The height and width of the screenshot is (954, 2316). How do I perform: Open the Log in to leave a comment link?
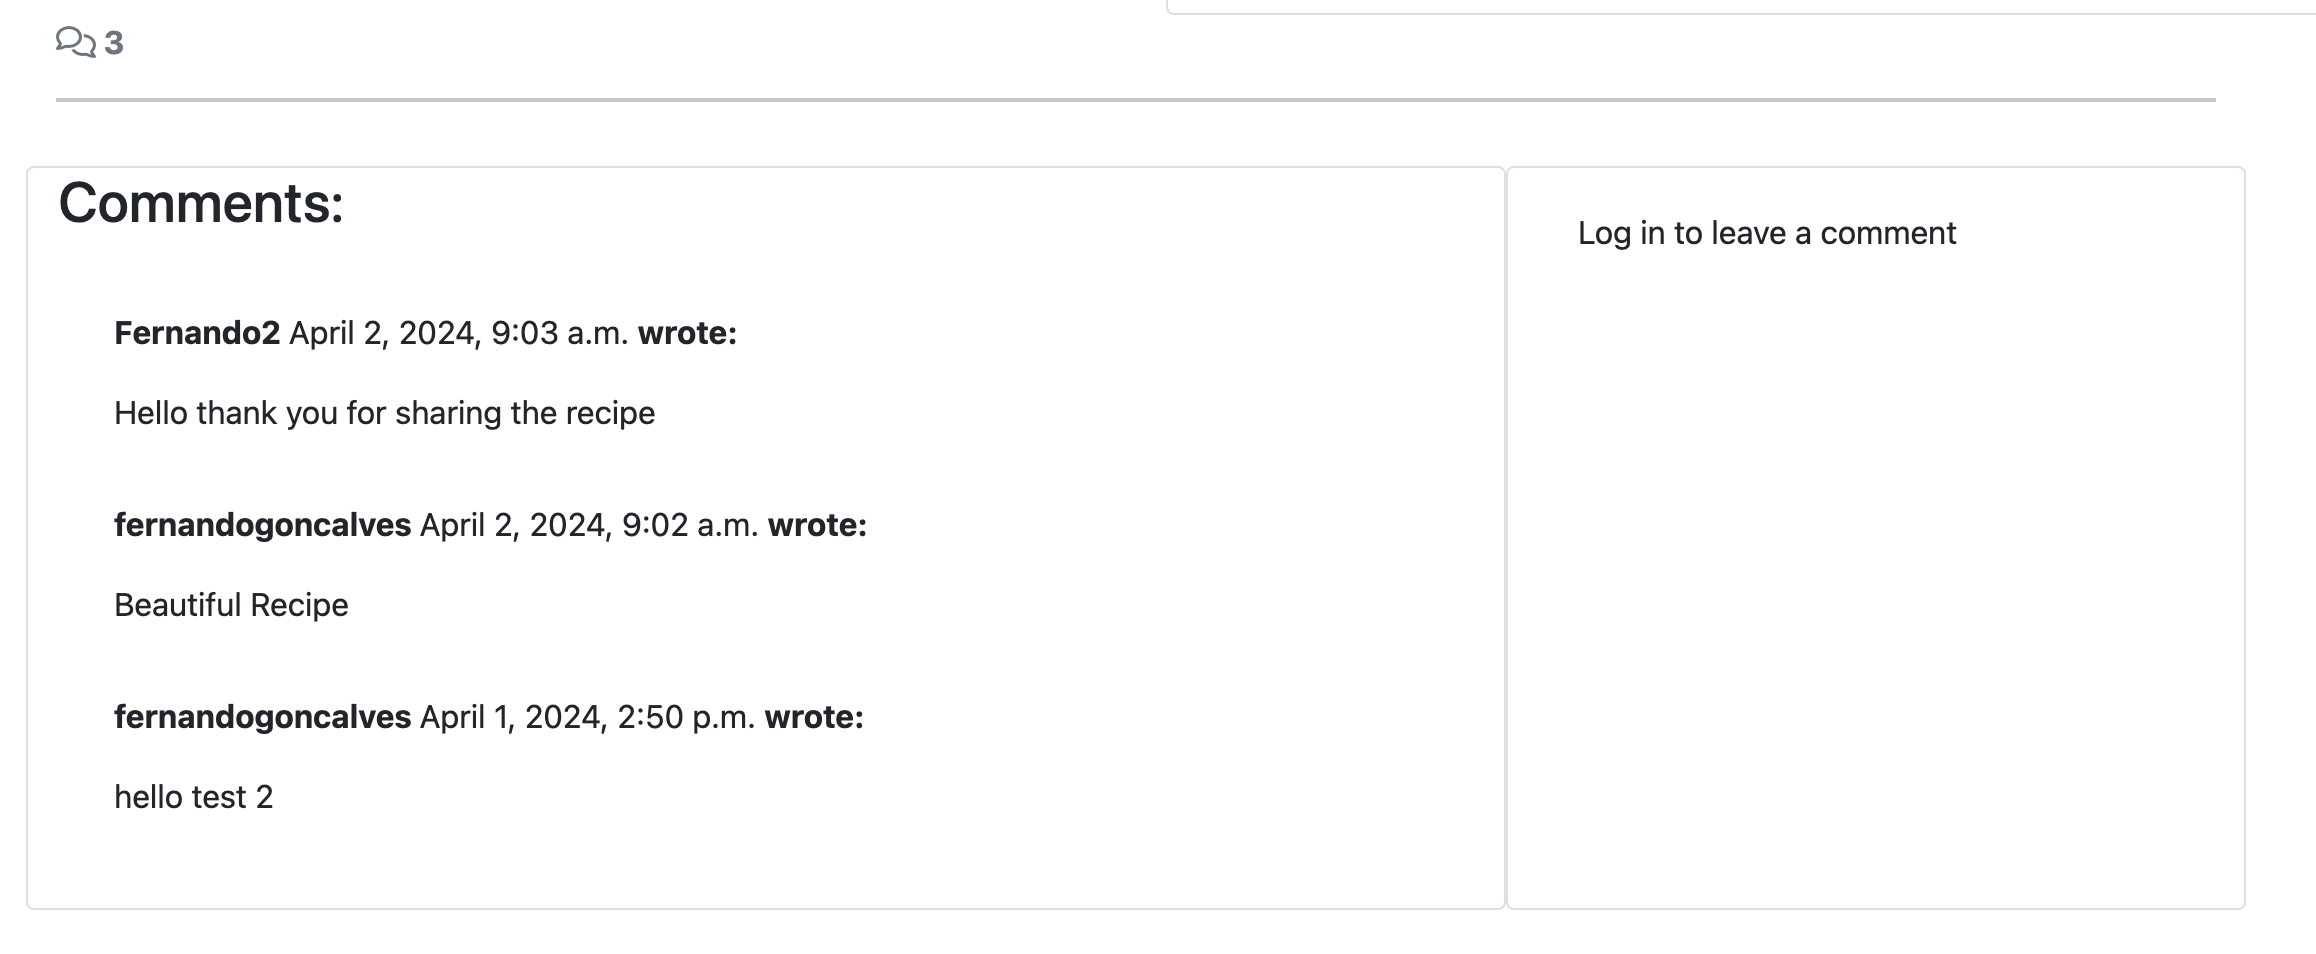click(x=1766, y=231)
